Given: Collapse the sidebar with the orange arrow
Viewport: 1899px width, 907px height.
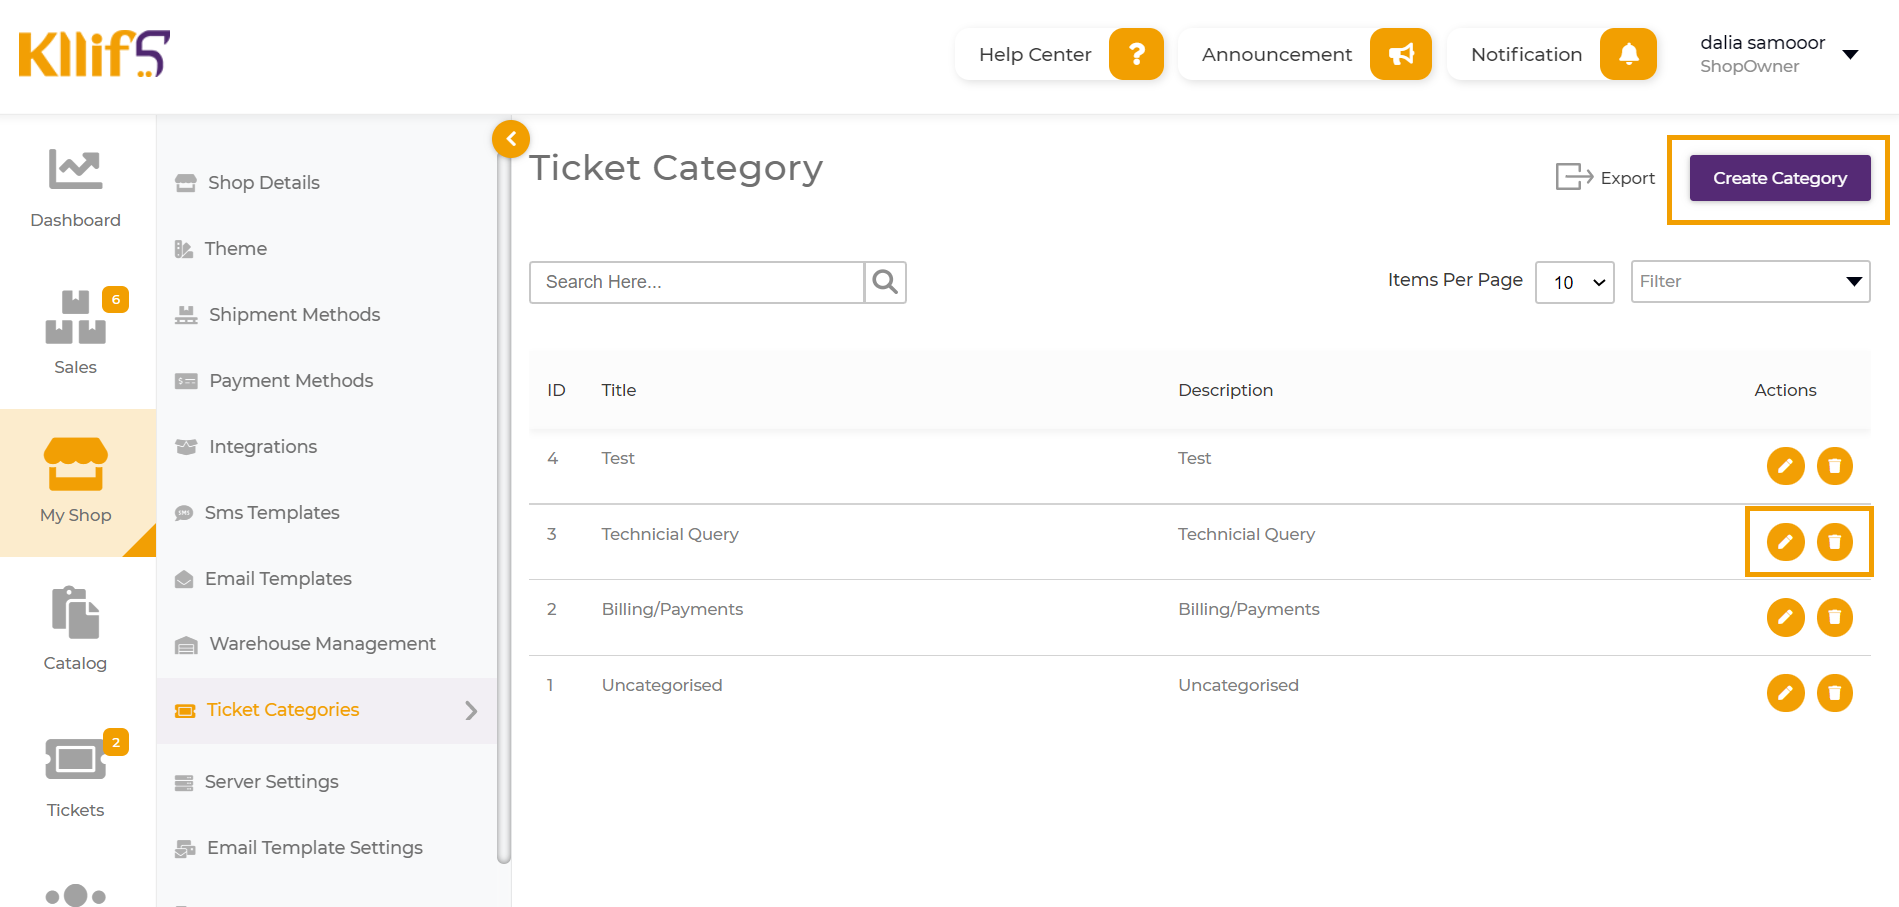Looking at the screenshot, I should 511,139.
